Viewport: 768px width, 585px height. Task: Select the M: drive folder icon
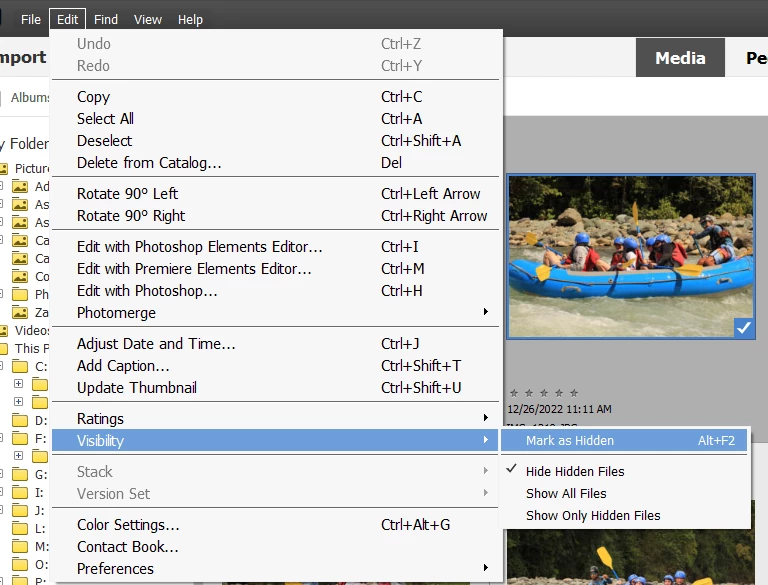click(20, 546)
